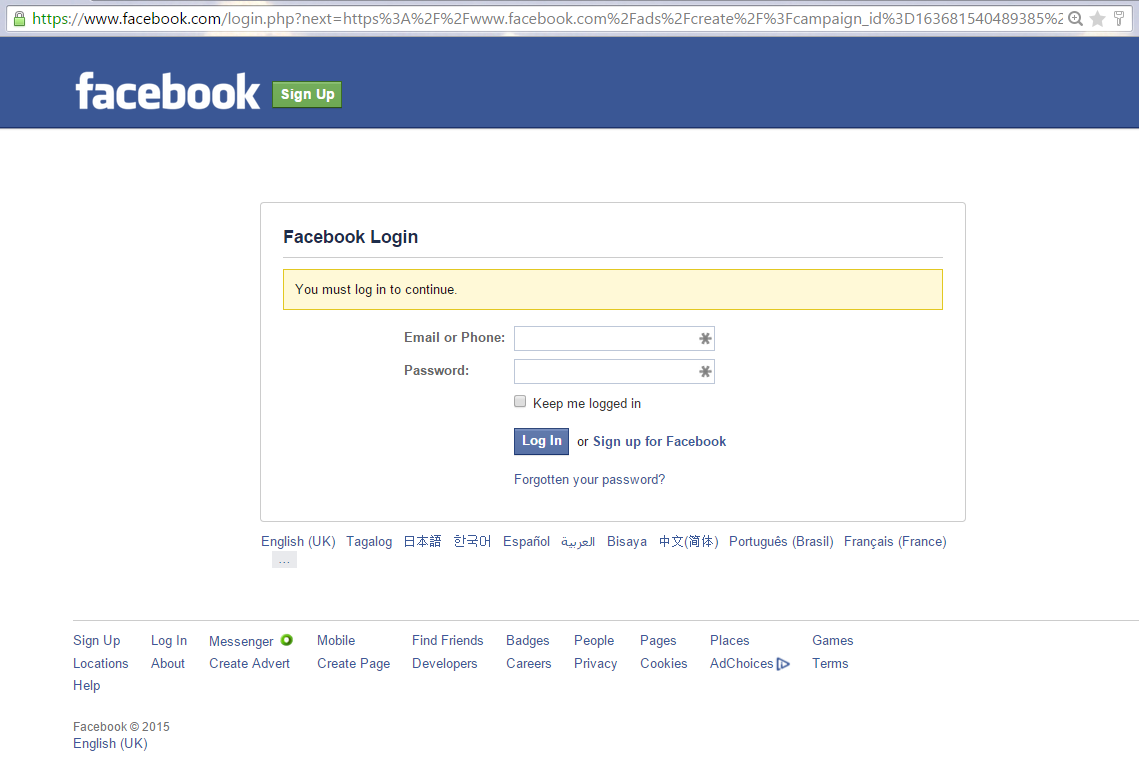The image size is (1139, 781).
Task: Open the Locations footer link
Action: 100,663
